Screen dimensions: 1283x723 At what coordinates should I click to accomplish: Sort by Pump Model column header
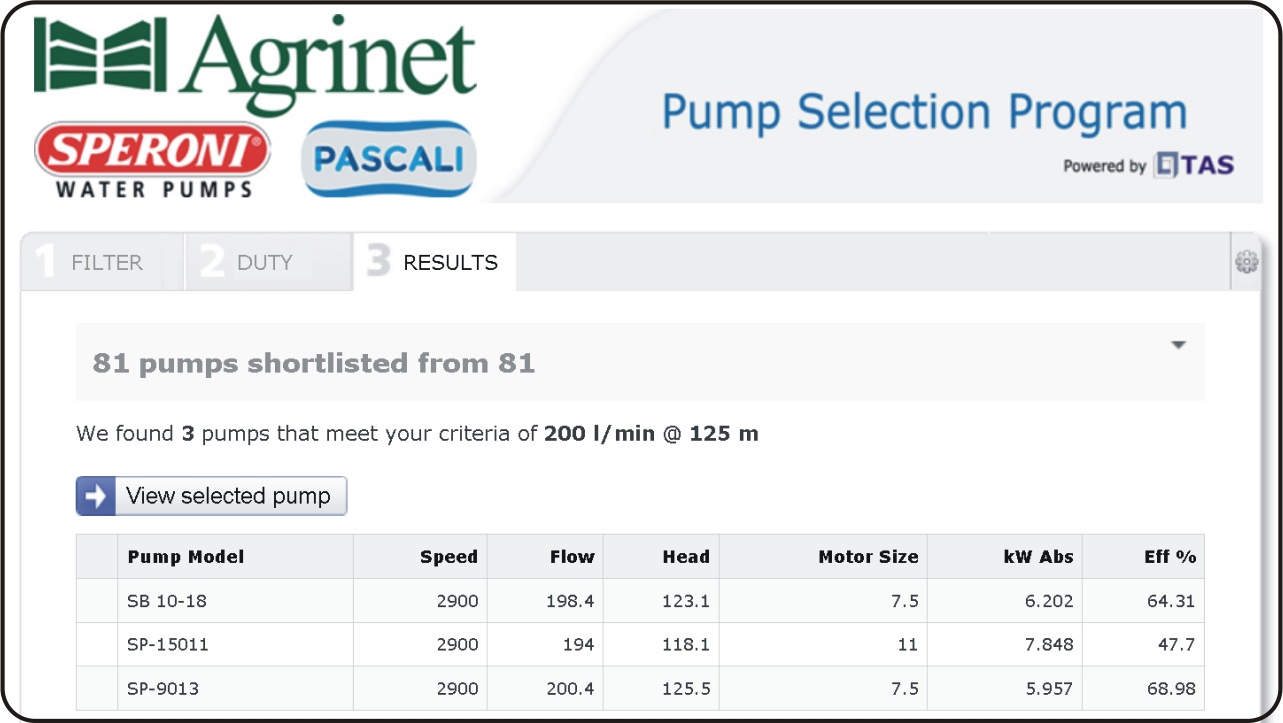(x=186, y=557)
